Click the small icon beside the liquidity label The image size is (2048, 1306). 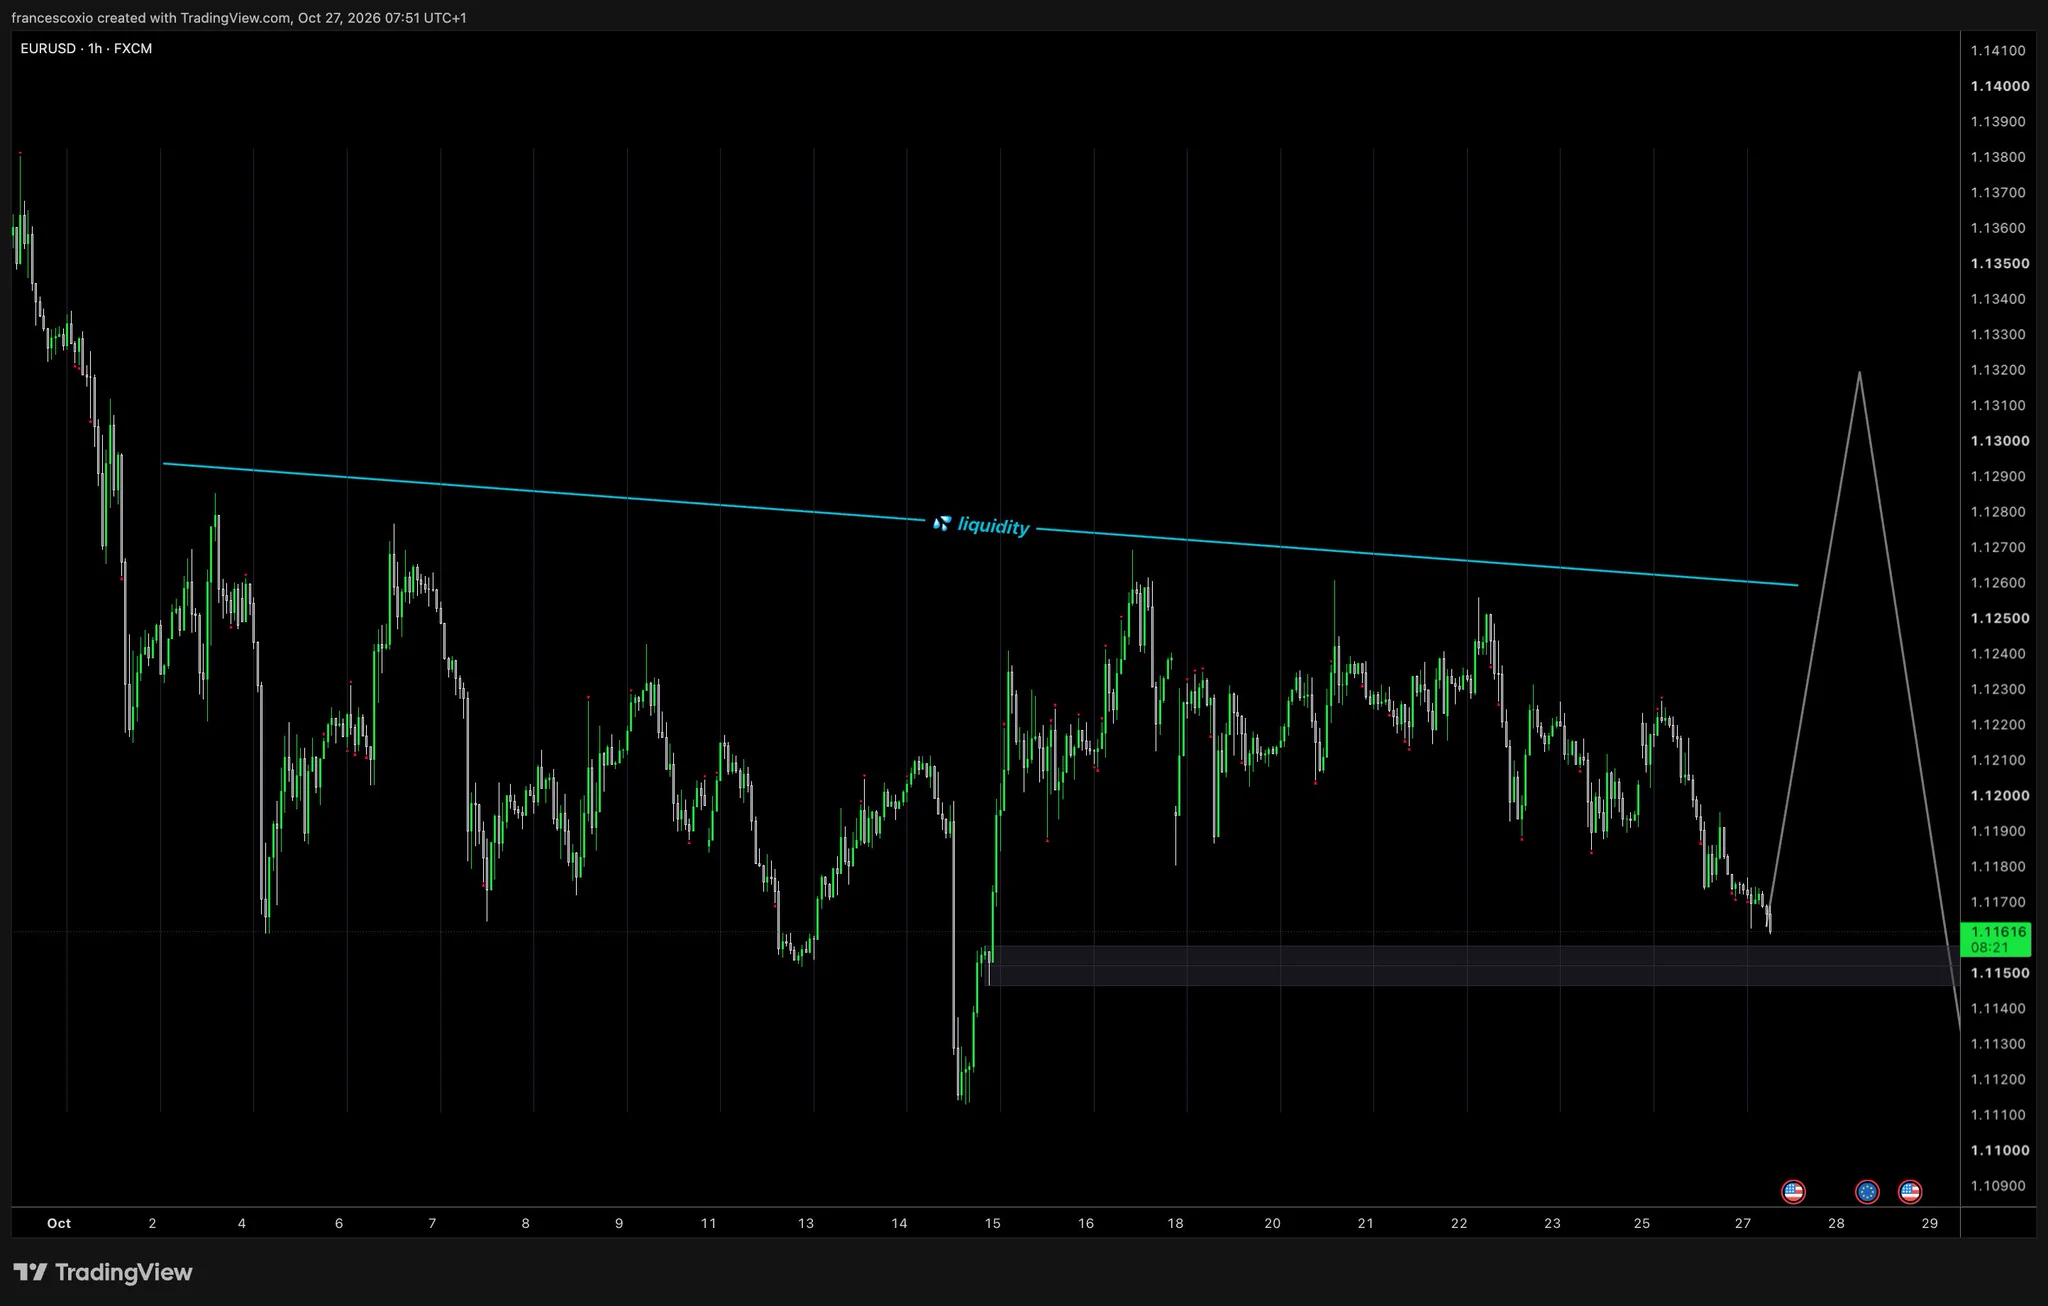click(941, 523)
